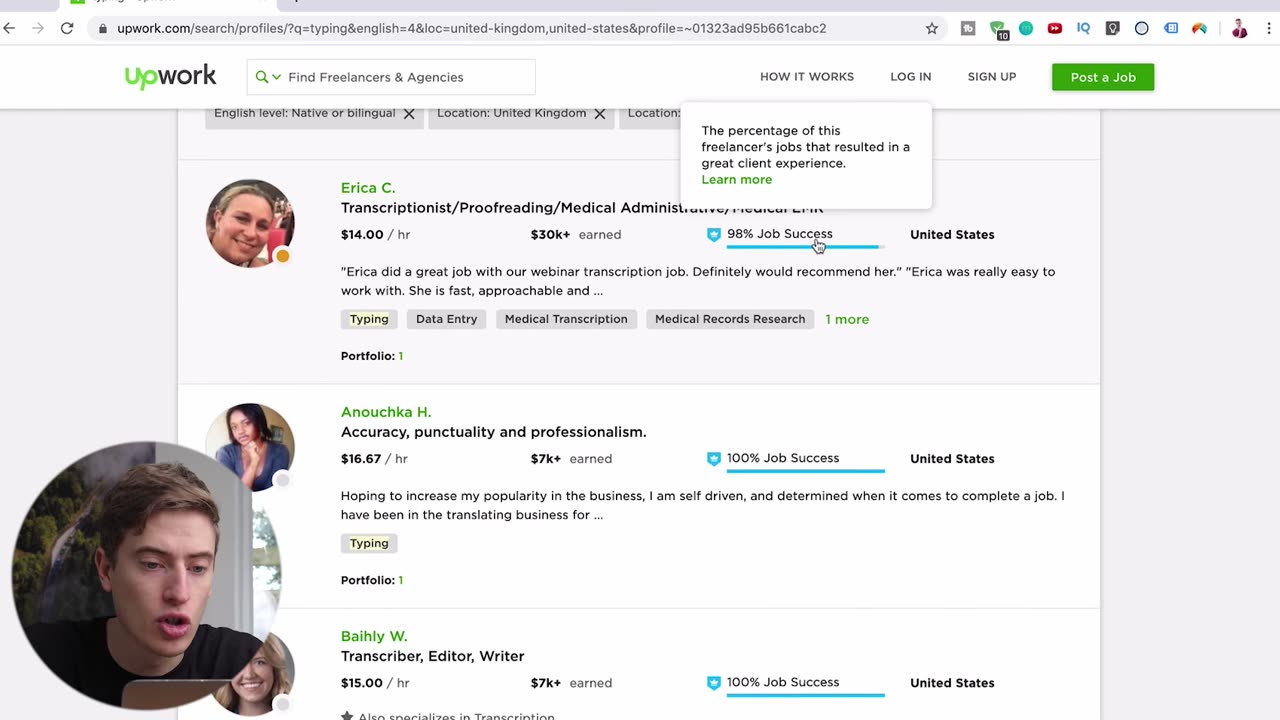Open Erica's Portfolio count link
The width and height of the screenshot is (1280, 720).
(x=400, y=356)
